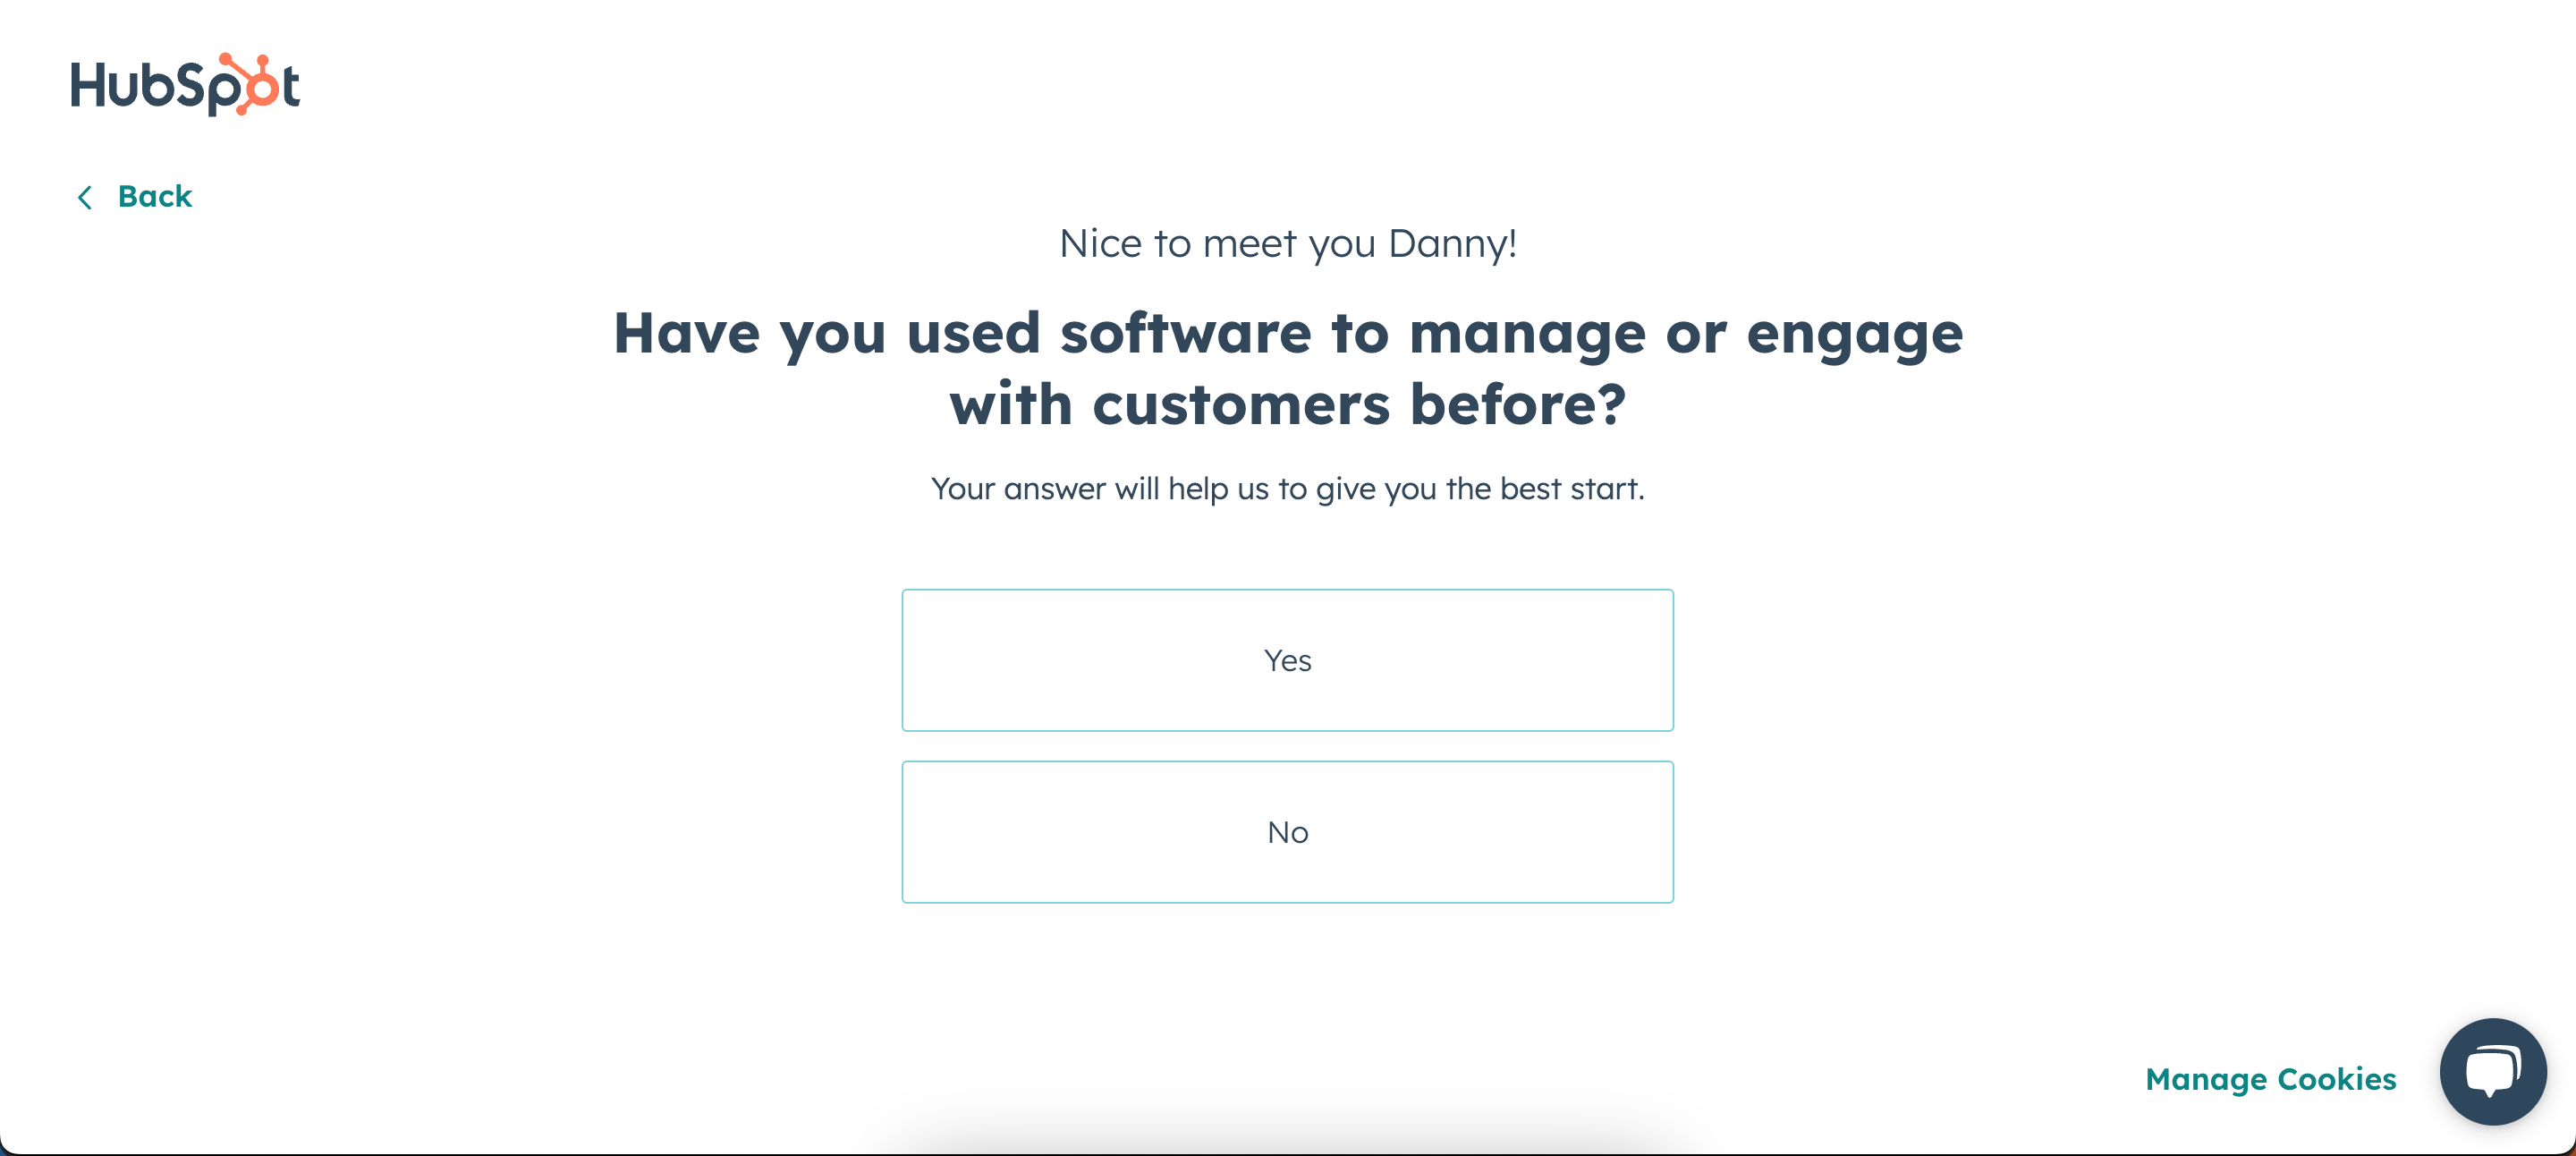Click the word "software" in the heading
Image resolution: width=2576 pixels, height=1156 pixels.
click(x=1185, y=333)
